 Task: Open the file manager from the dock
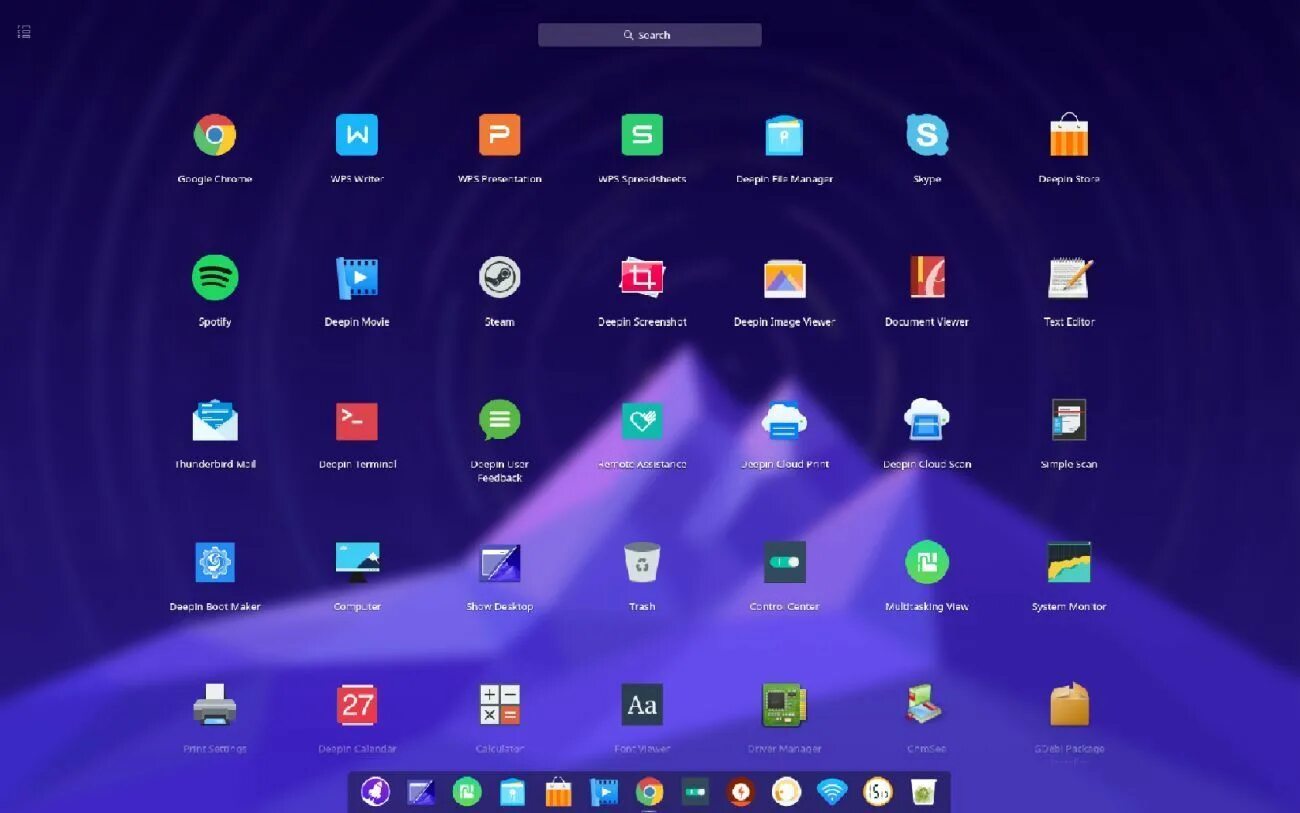[512, 793]
